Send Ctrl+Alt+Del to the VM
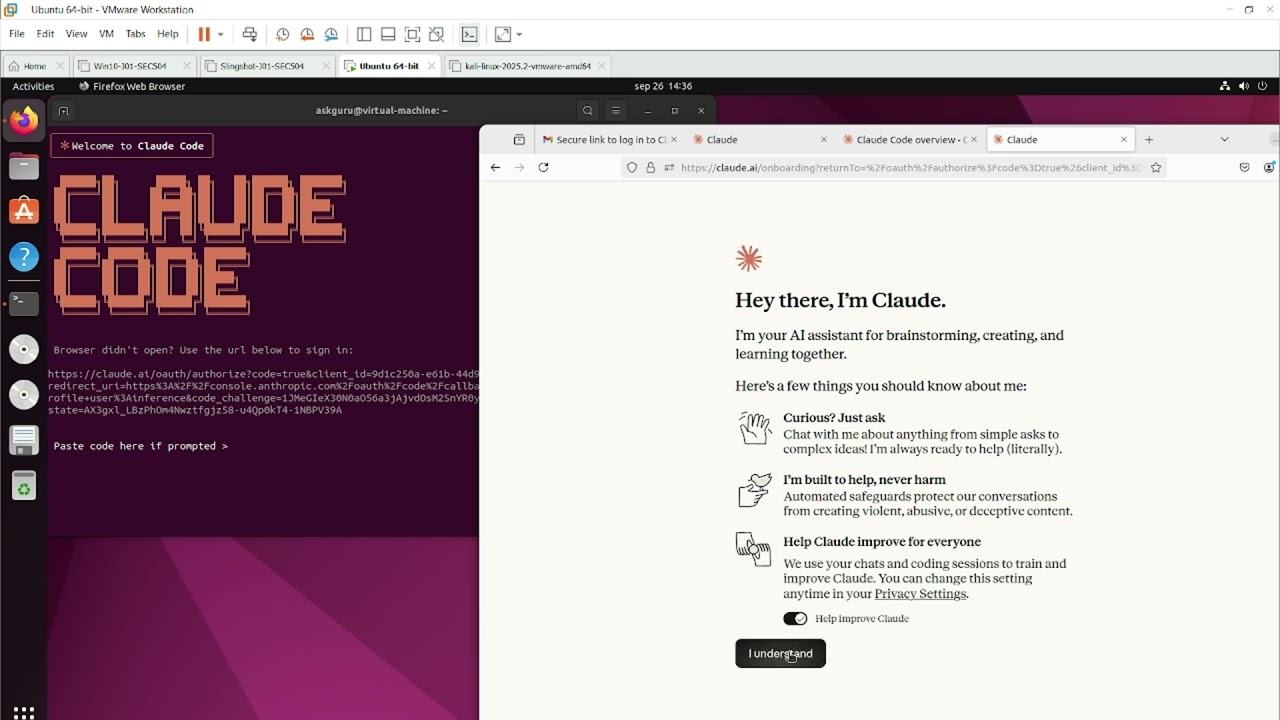The height and width of the screenshot is (720, 1280). [250, 34]
